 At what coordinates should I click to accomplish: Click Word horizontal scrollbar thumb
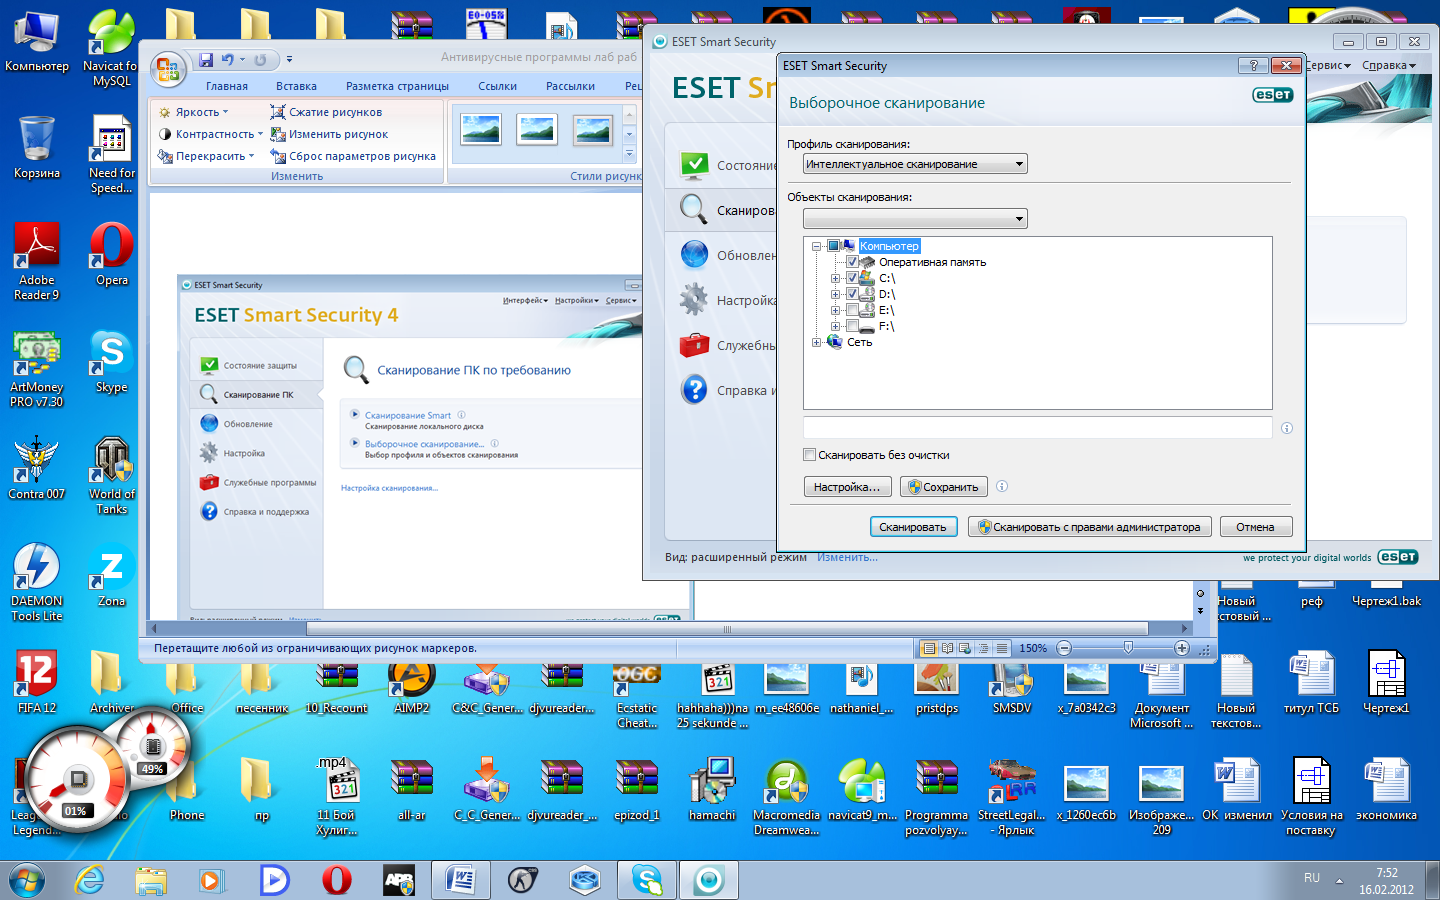(727, 629)
